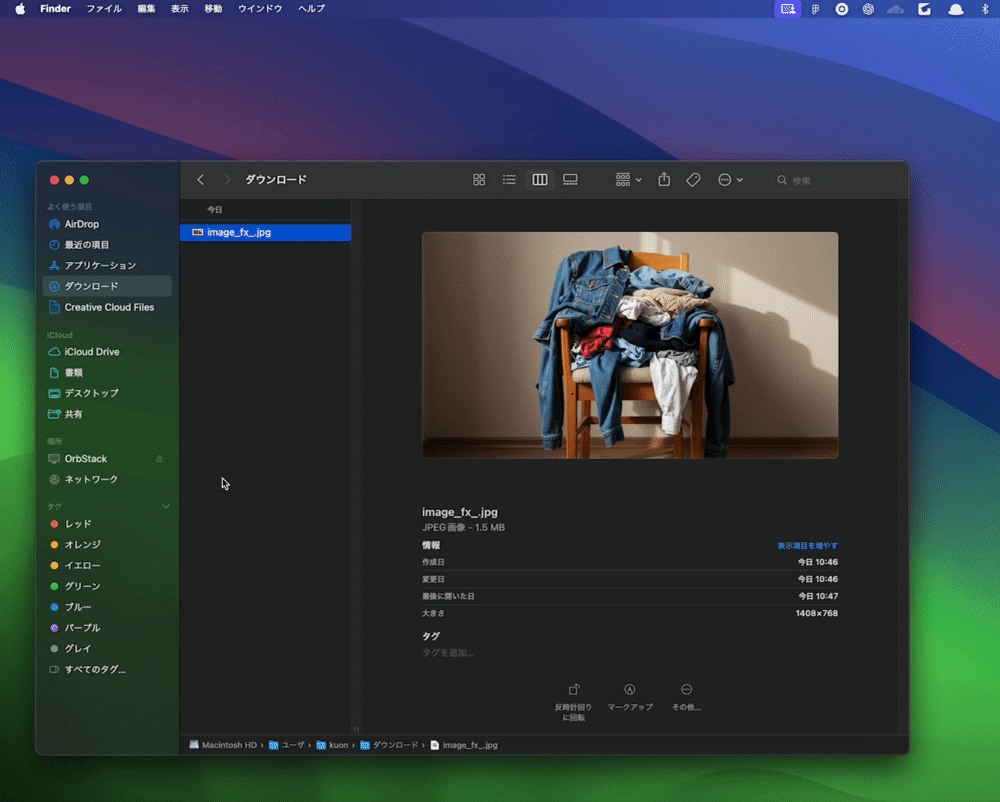The width and height of the screenshot is (1000, 802).
Task: Click image_fx_.jpg in the path bar
Action: [x=464, y=745]
